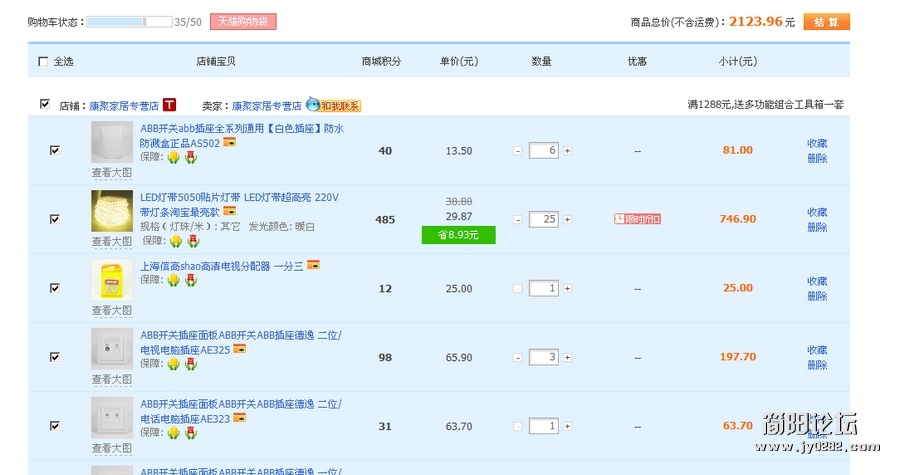Toggle the 全选 select-all checkbox
Viewport: 900px width, 475px height.
43,61
